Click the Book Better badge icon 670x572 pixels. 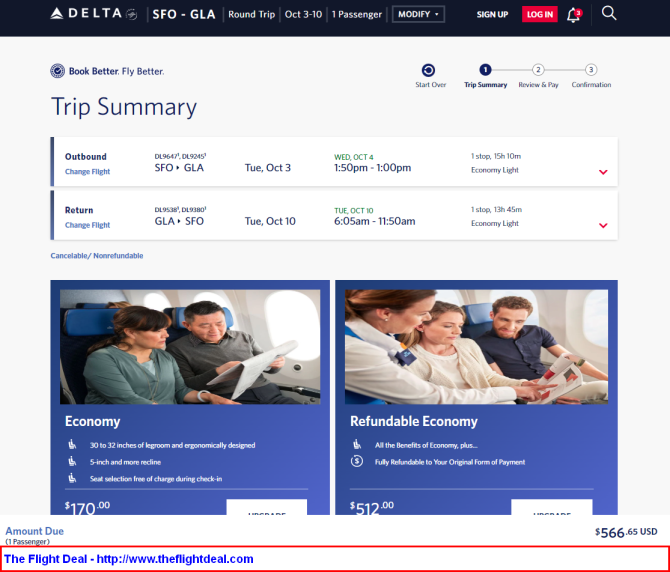pos(57,71)
